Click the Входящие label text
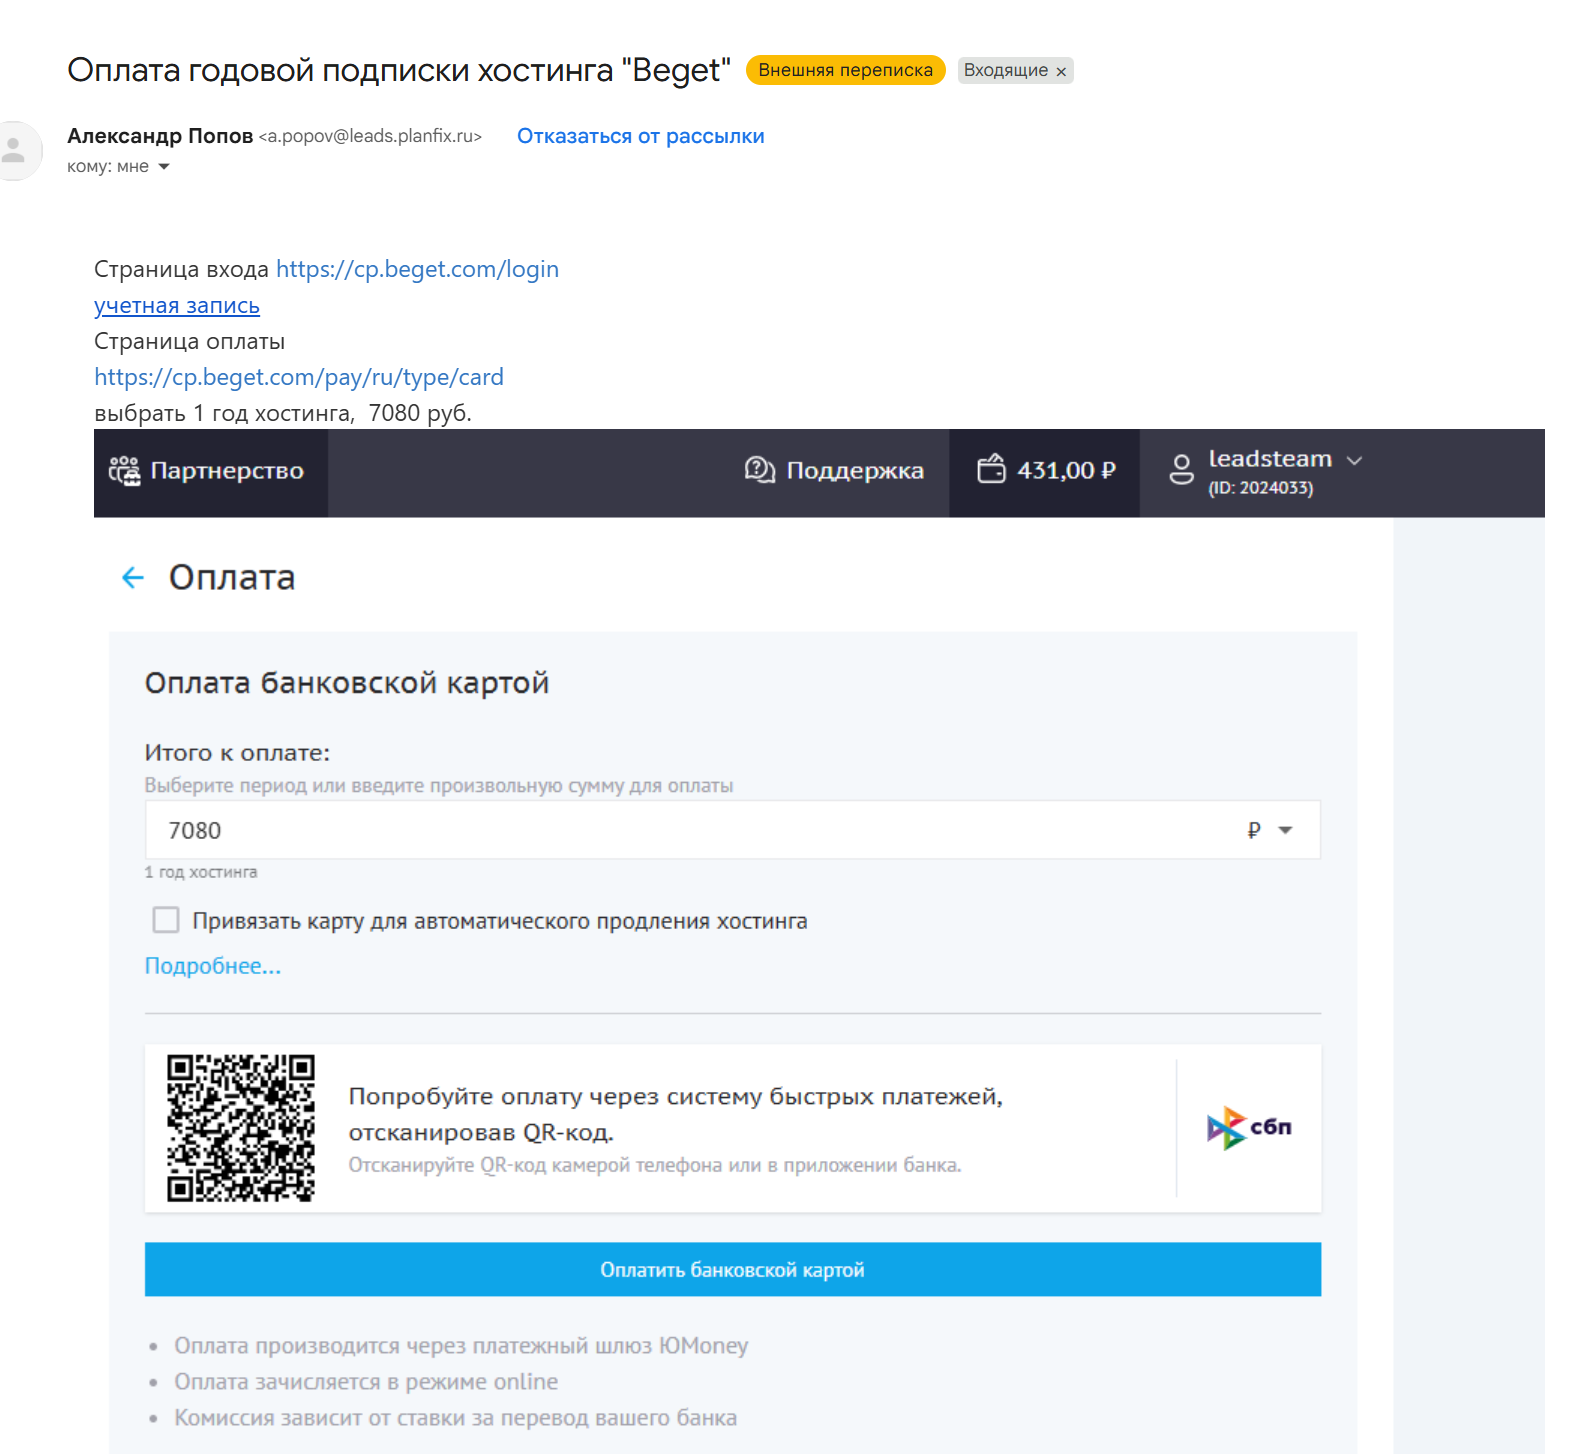This screenshot has height=1454, width=1579. (1005, 70)
